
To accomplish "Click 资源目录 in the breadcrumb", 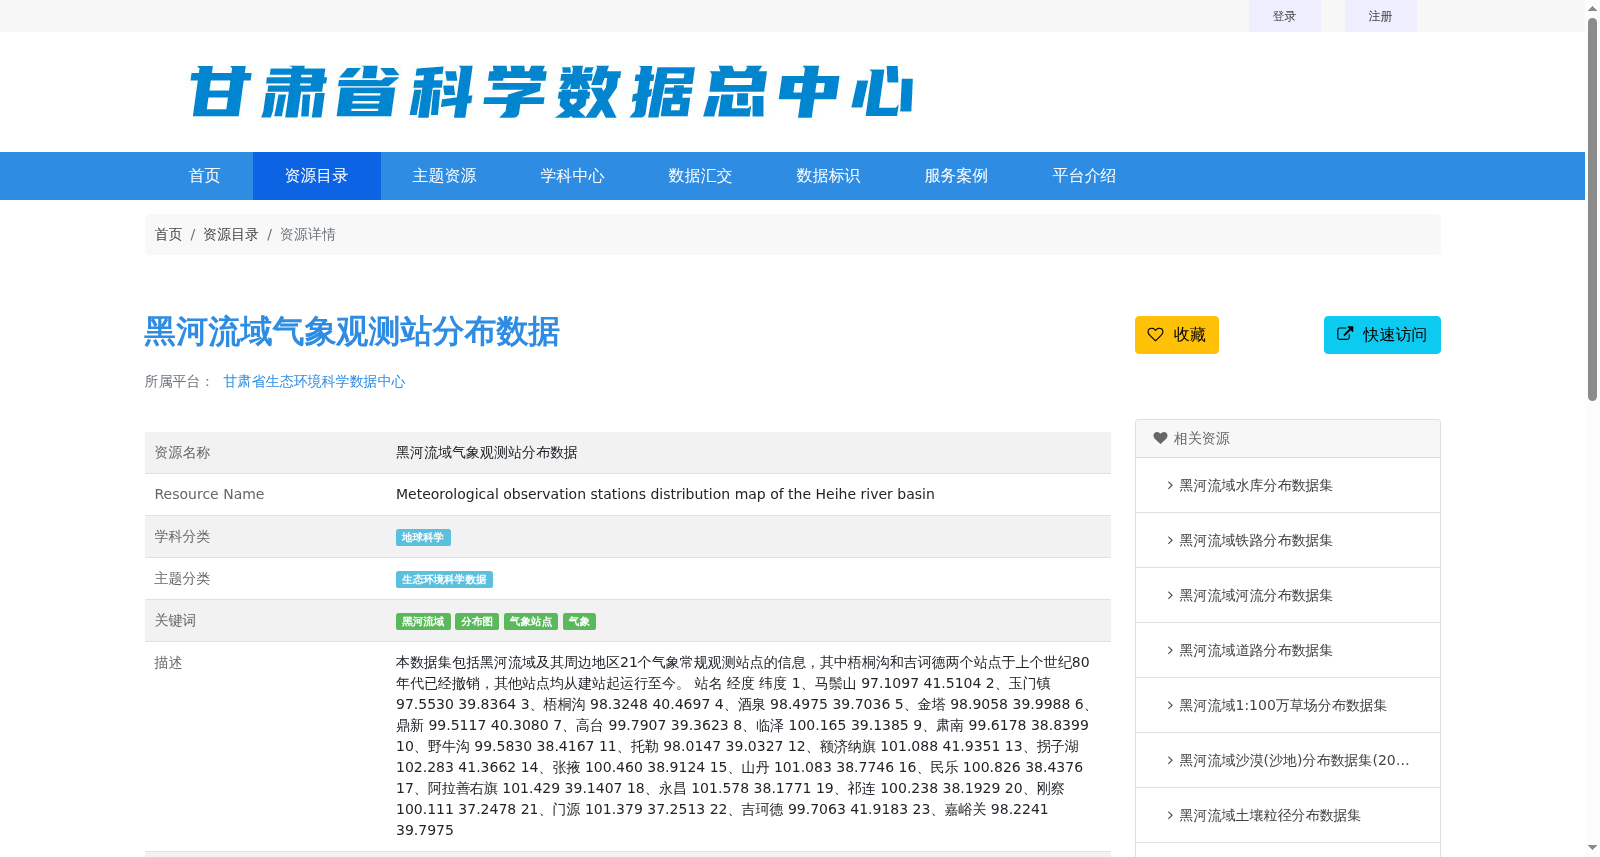I will coord(231,234).
